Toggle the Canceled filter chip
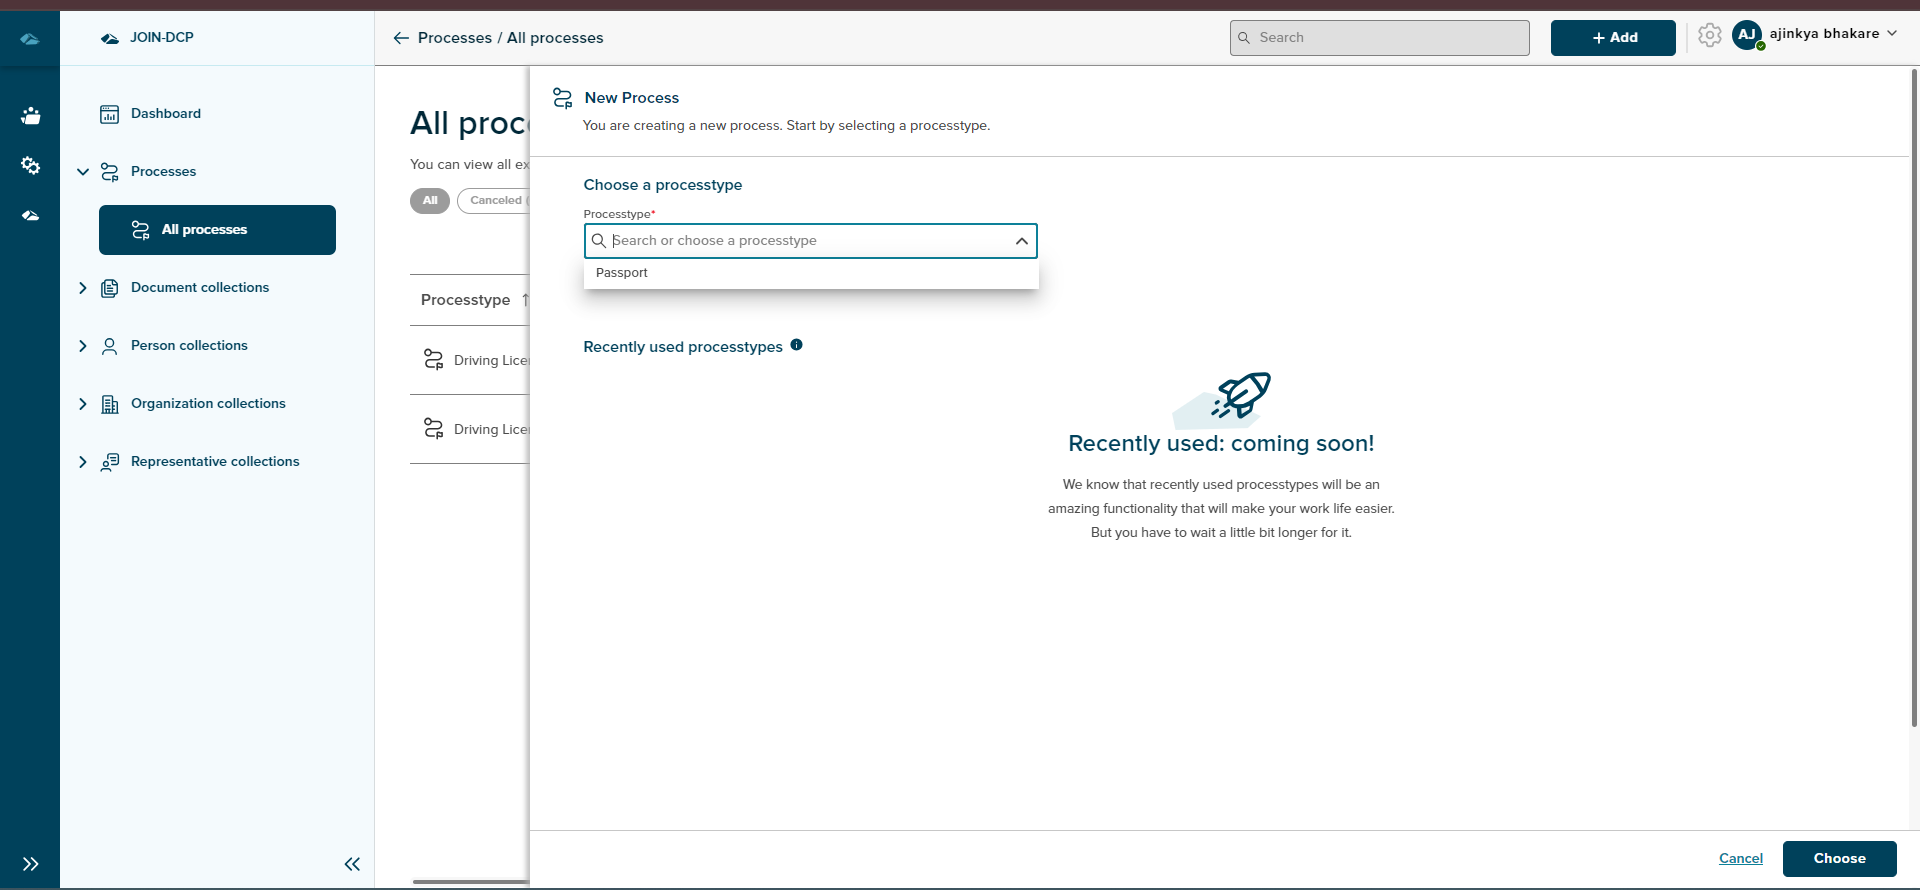The image size is (1920, 890). [495, 201]
